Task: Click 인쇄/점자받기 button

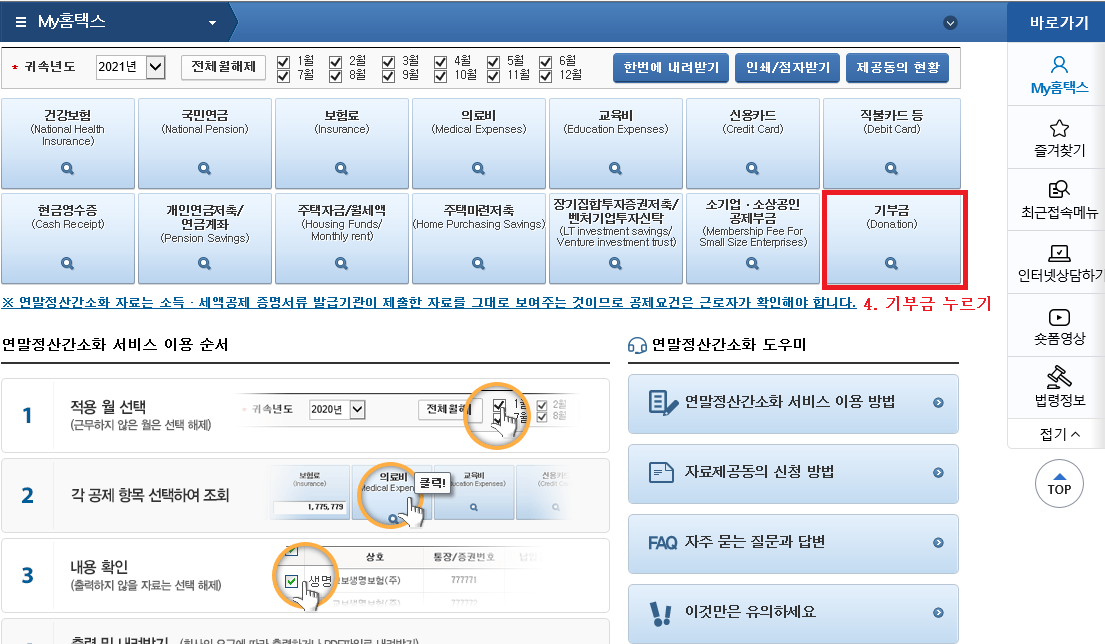Action: tap(787, 68)
